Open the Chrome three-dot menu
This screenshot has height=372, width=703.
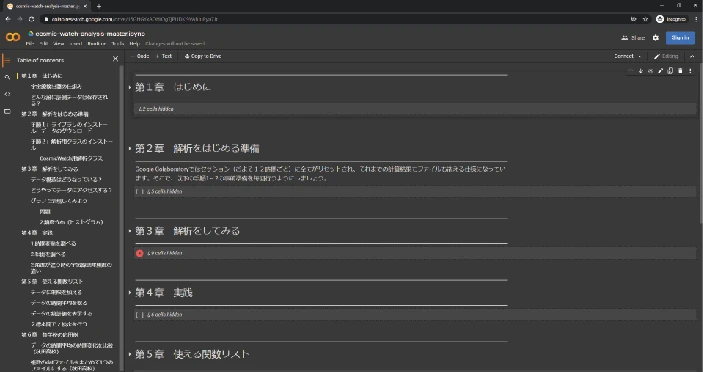click(x=697, y=19)
